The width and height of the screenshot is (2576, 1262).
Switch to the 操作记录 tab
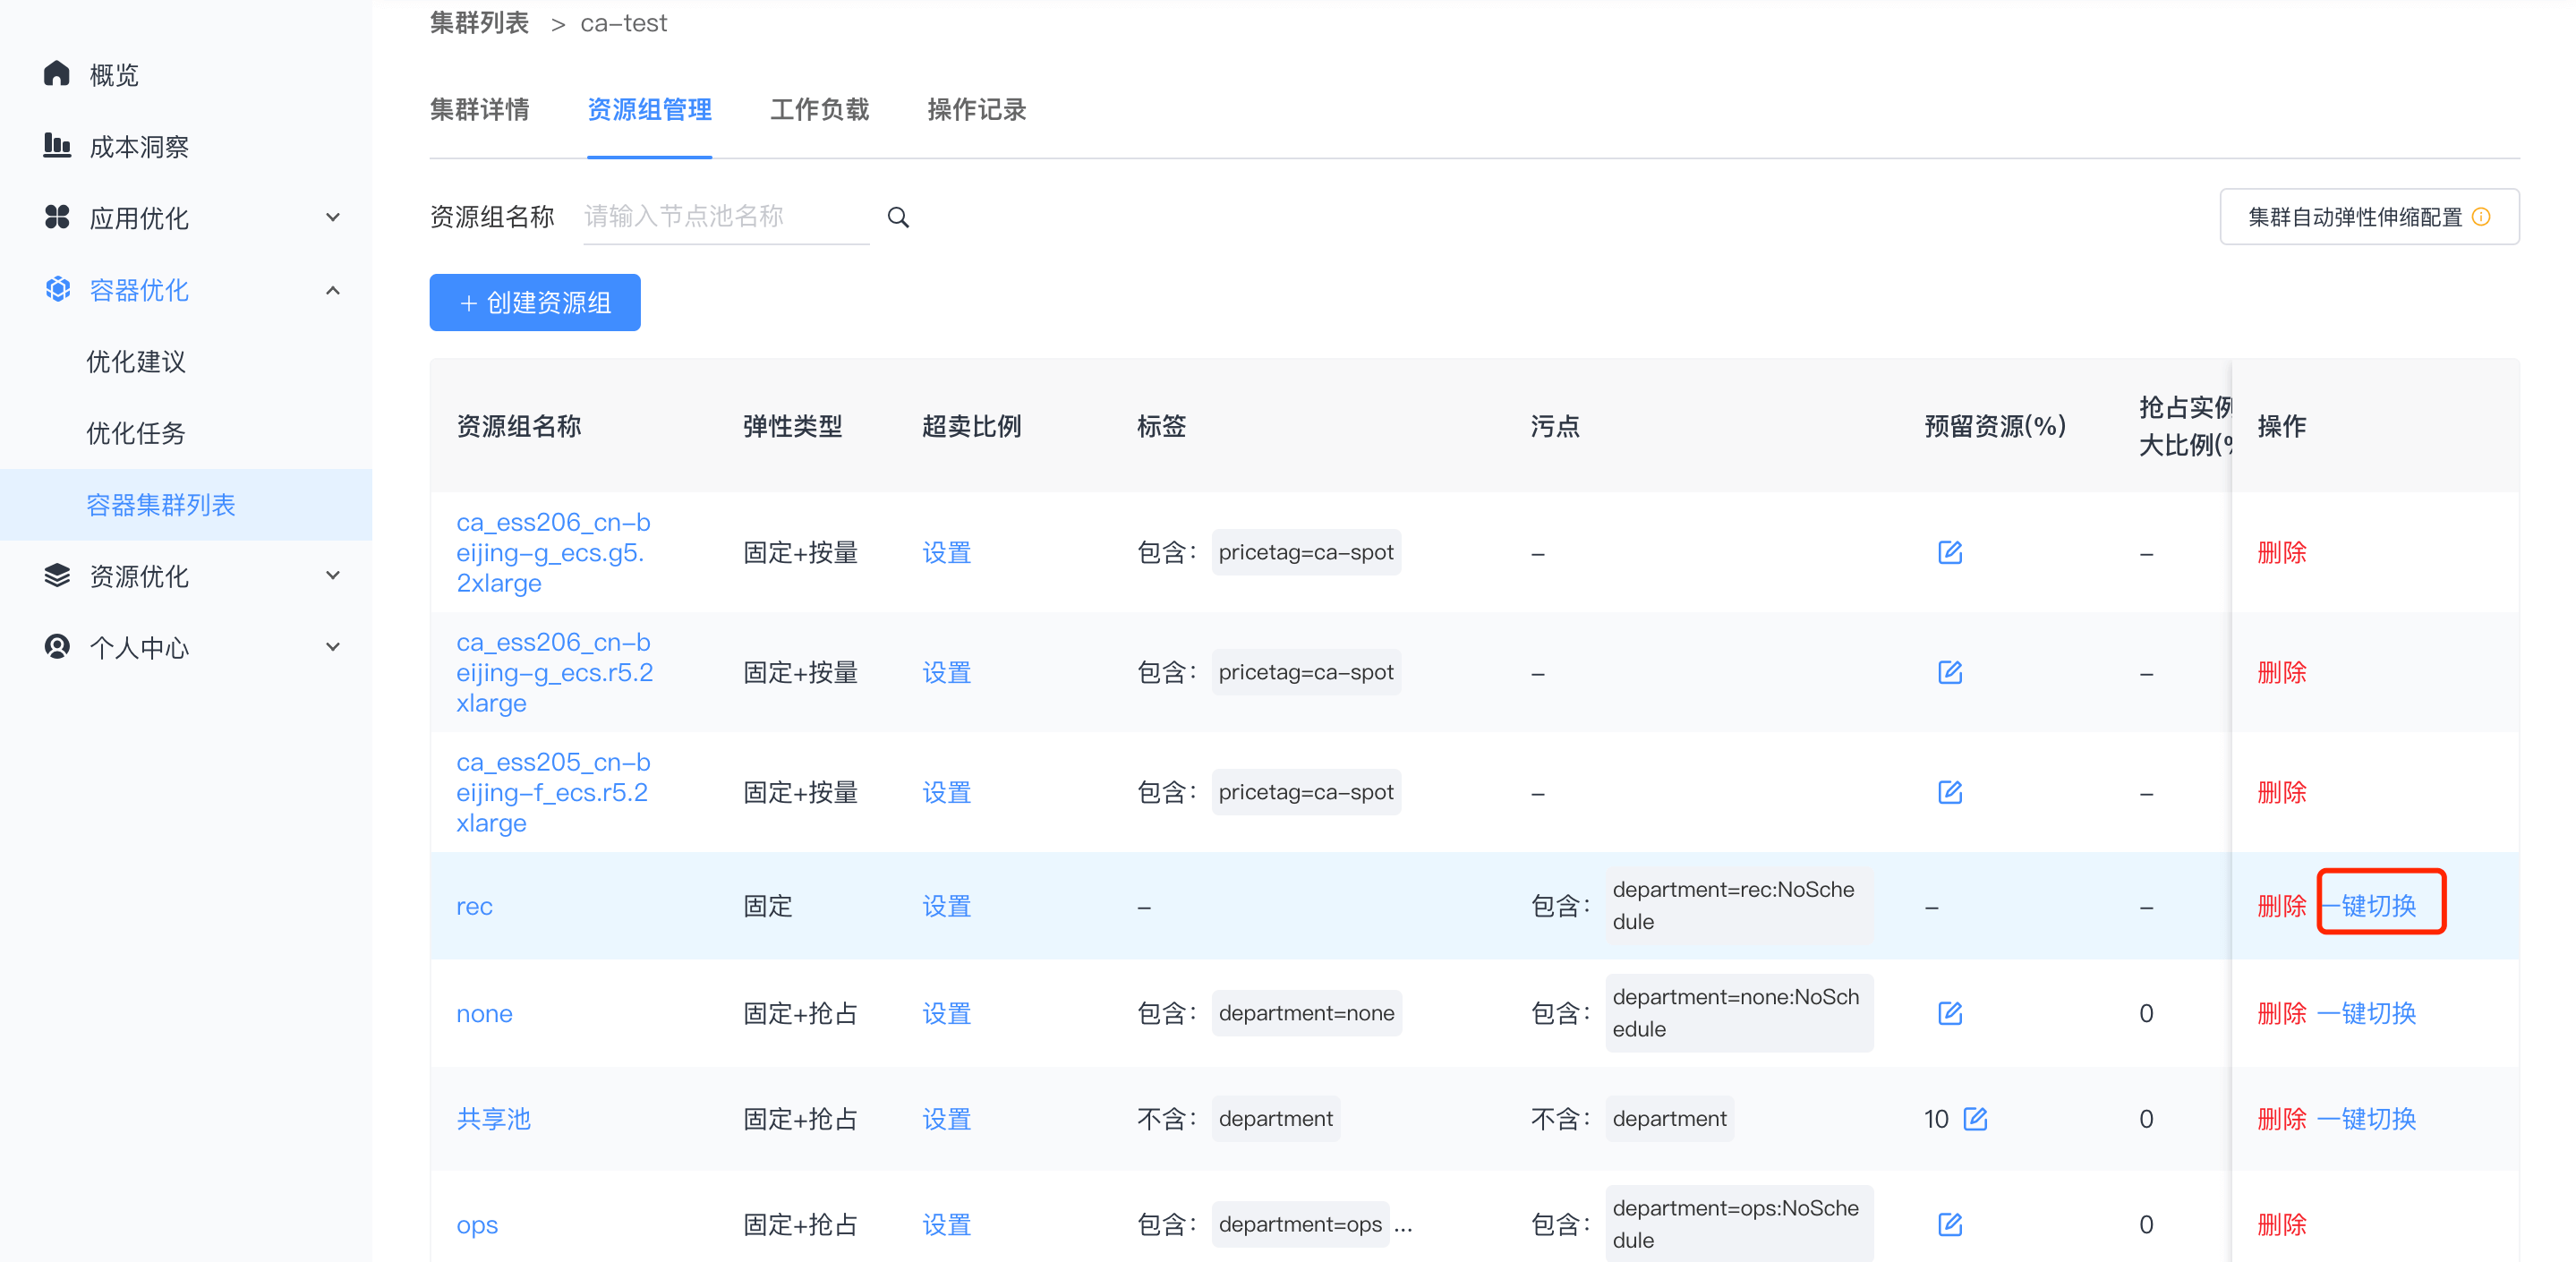pyautogui.click(x=977, y=110)
